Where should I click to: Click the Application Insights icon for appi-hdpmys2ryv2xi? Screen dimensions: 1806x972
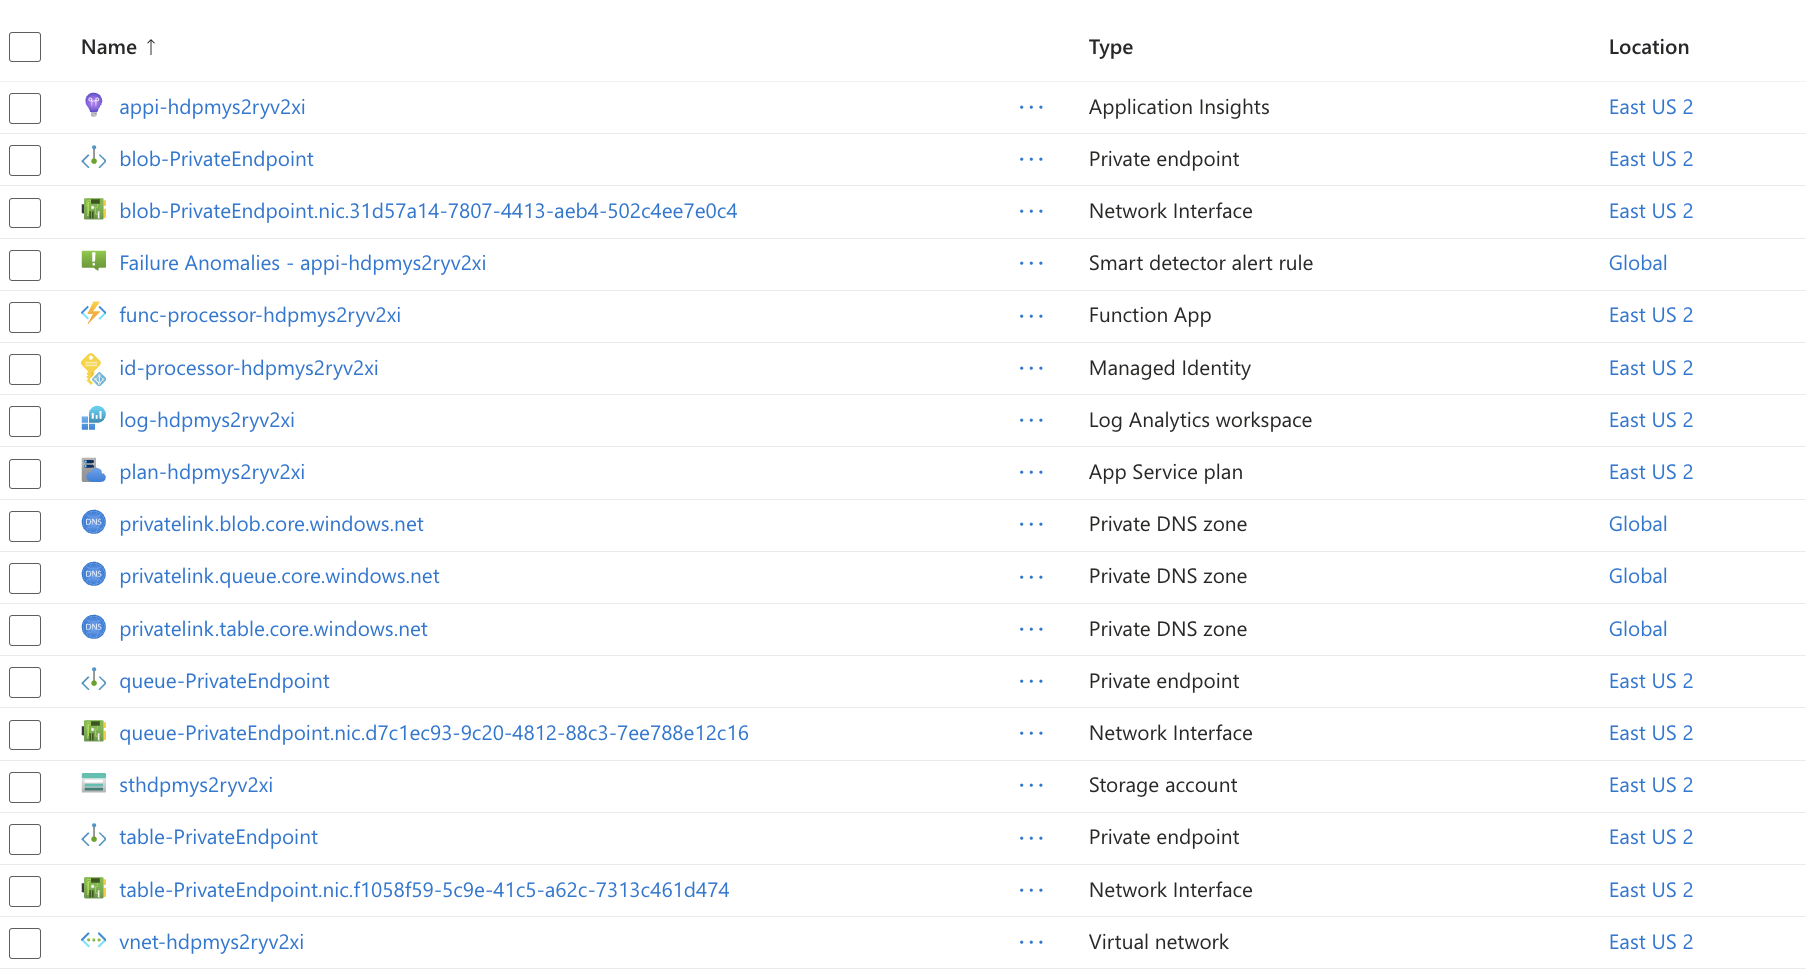tap(93, 106)
